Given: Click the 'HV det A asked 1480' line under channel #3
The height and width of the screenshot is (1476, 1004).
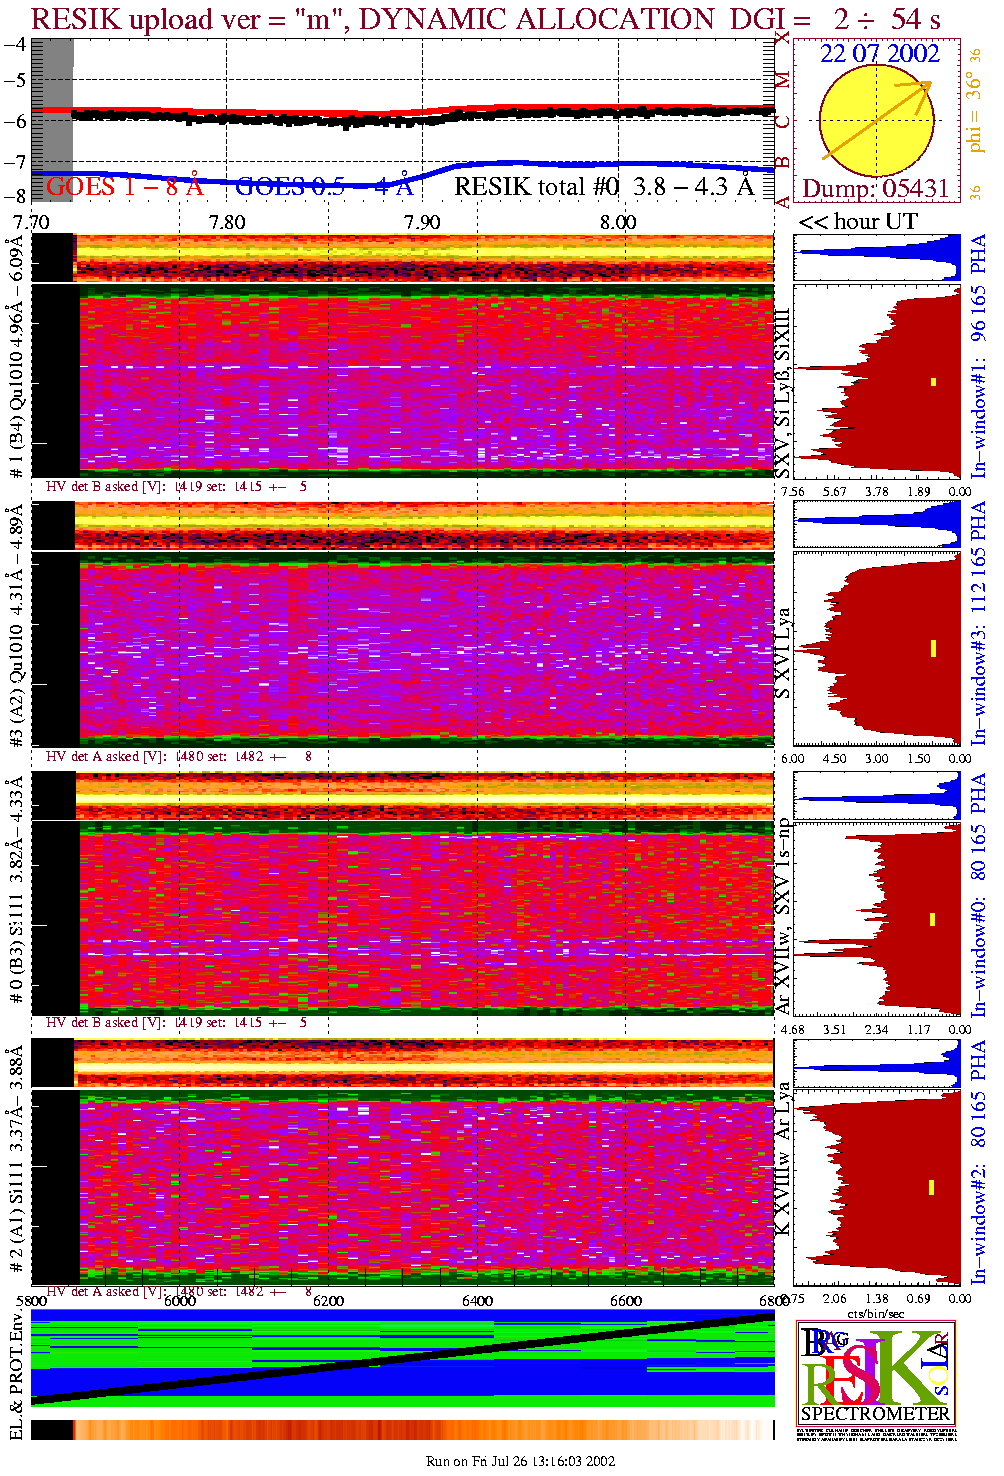Looking at the screenshot, I should [x=179, y=756].
